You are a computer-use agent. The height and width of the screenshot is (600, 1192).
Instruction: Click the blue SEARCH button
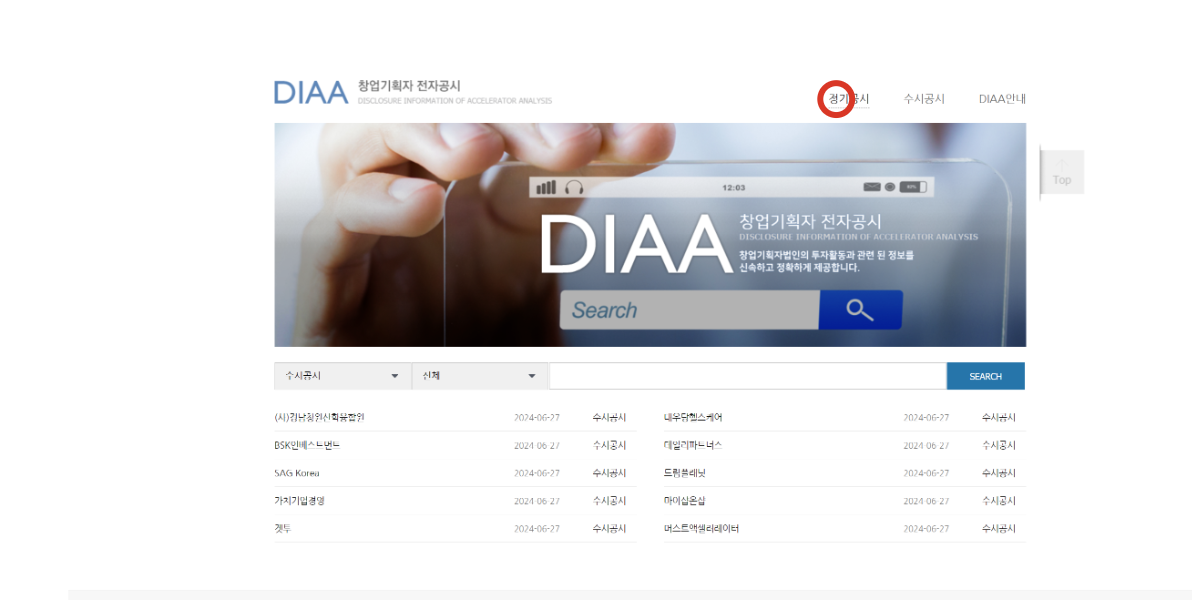(985, 376)
